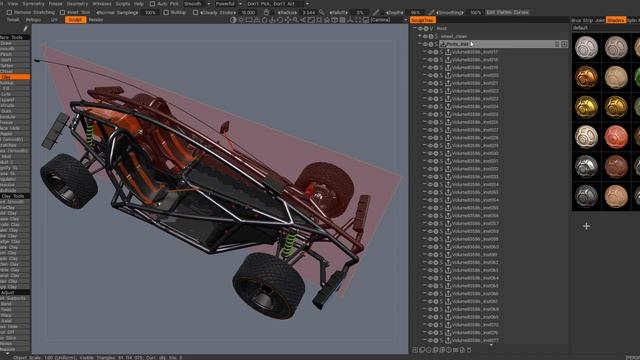
Task: Click the icon before Smoothing label
Action: pos(431,13)
